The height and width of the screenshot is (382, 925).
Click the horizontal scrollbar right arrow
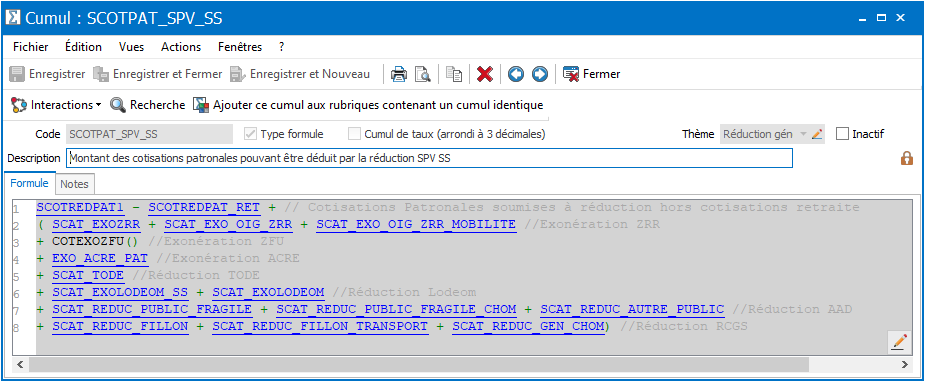pyautogui.click(x=906, y=365)
